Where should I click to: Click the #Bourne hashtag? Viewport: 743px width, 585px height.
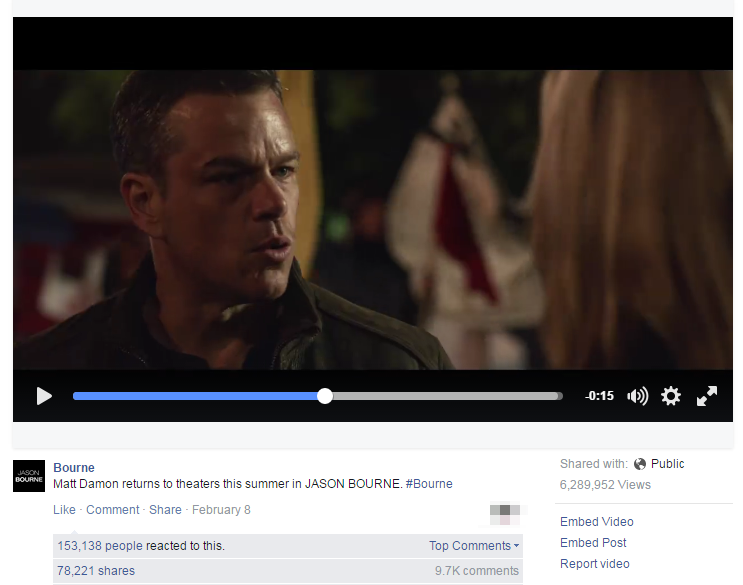point(429,484)
